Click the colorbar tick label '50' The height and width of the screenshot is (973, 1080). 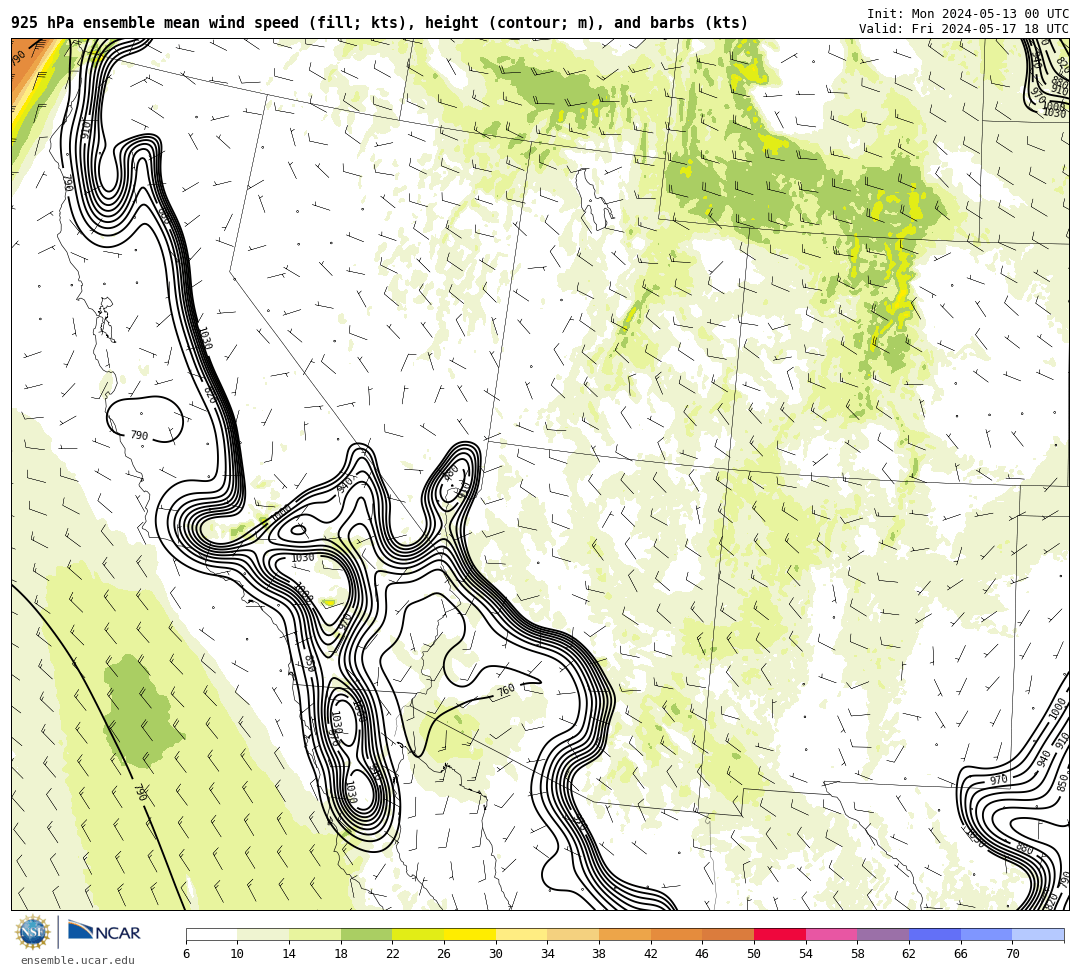coord(754,954)
